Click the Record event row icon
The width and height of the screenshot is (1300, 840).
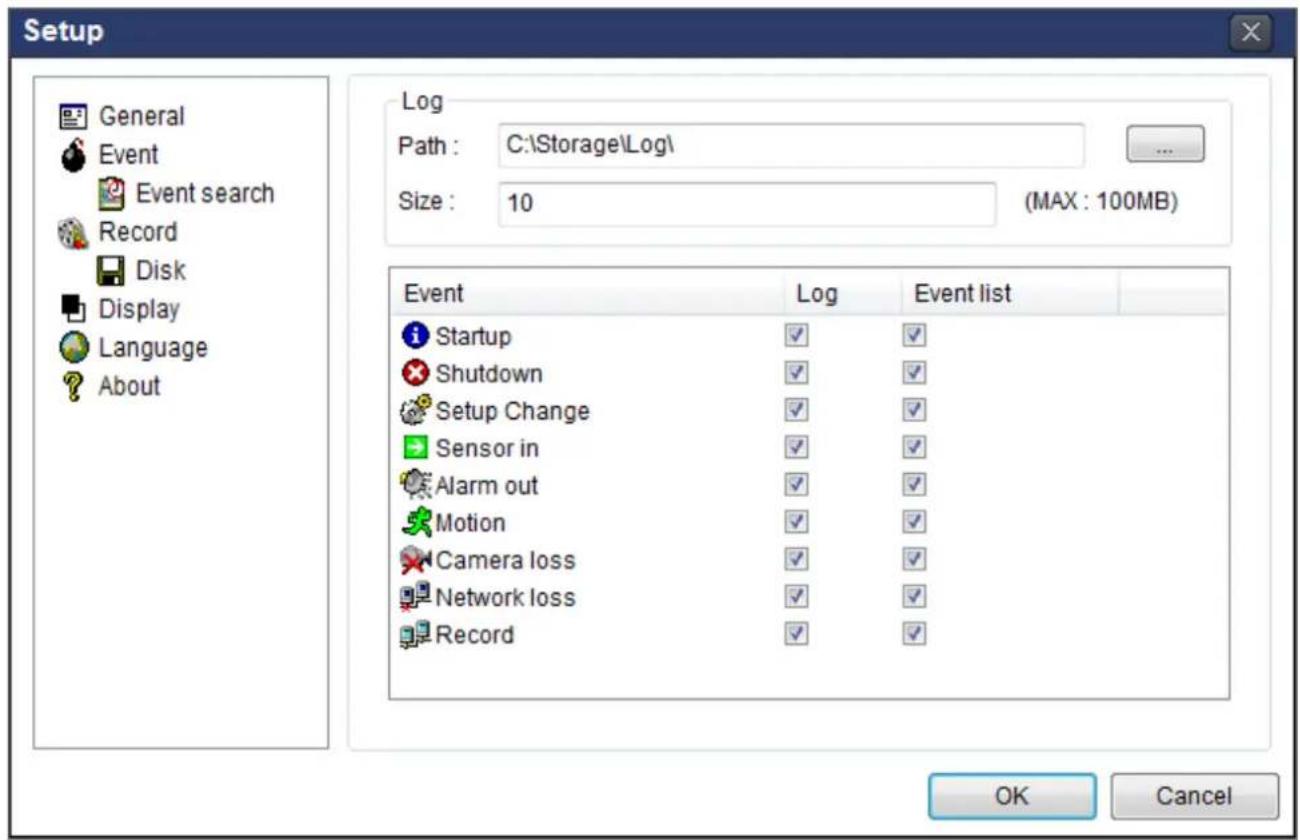416,634
